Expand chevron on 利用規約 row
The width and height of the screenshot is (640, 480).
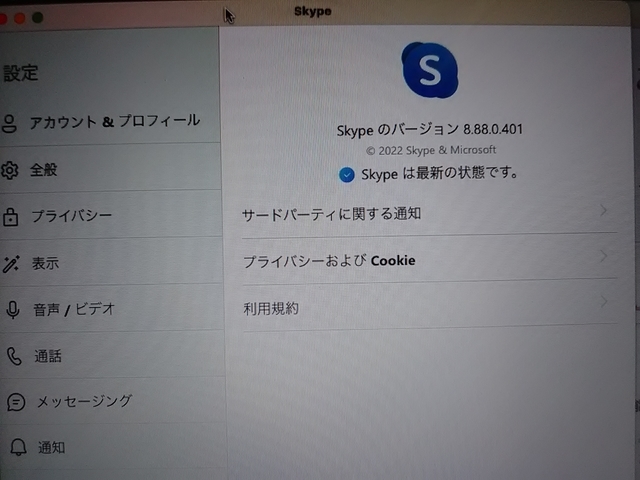604,302
